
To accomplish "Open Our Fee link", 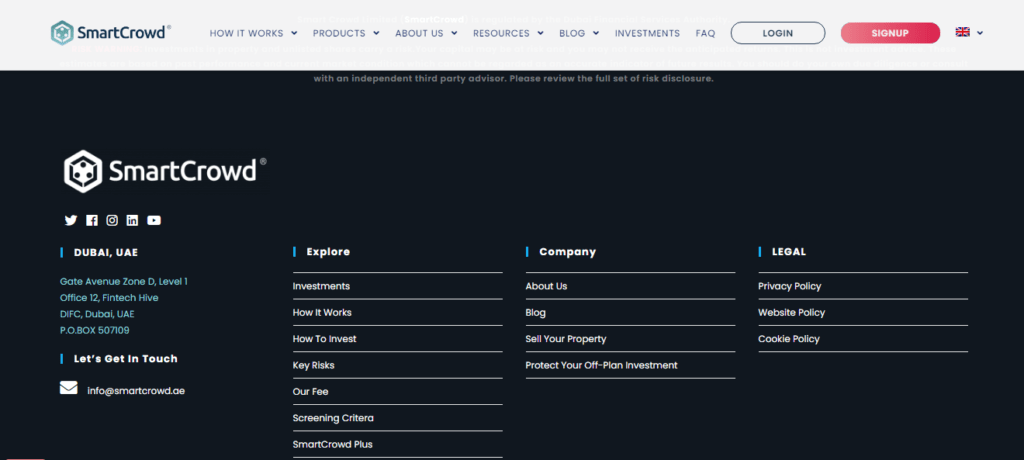I will 310,391.
